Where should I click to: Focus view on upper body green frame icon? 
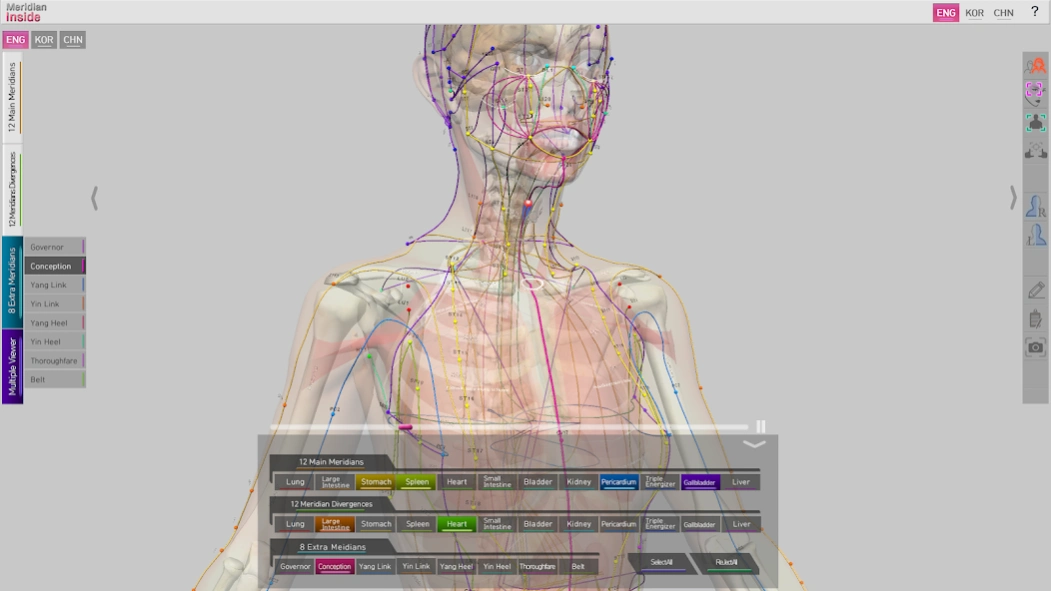coord(1036,123)
